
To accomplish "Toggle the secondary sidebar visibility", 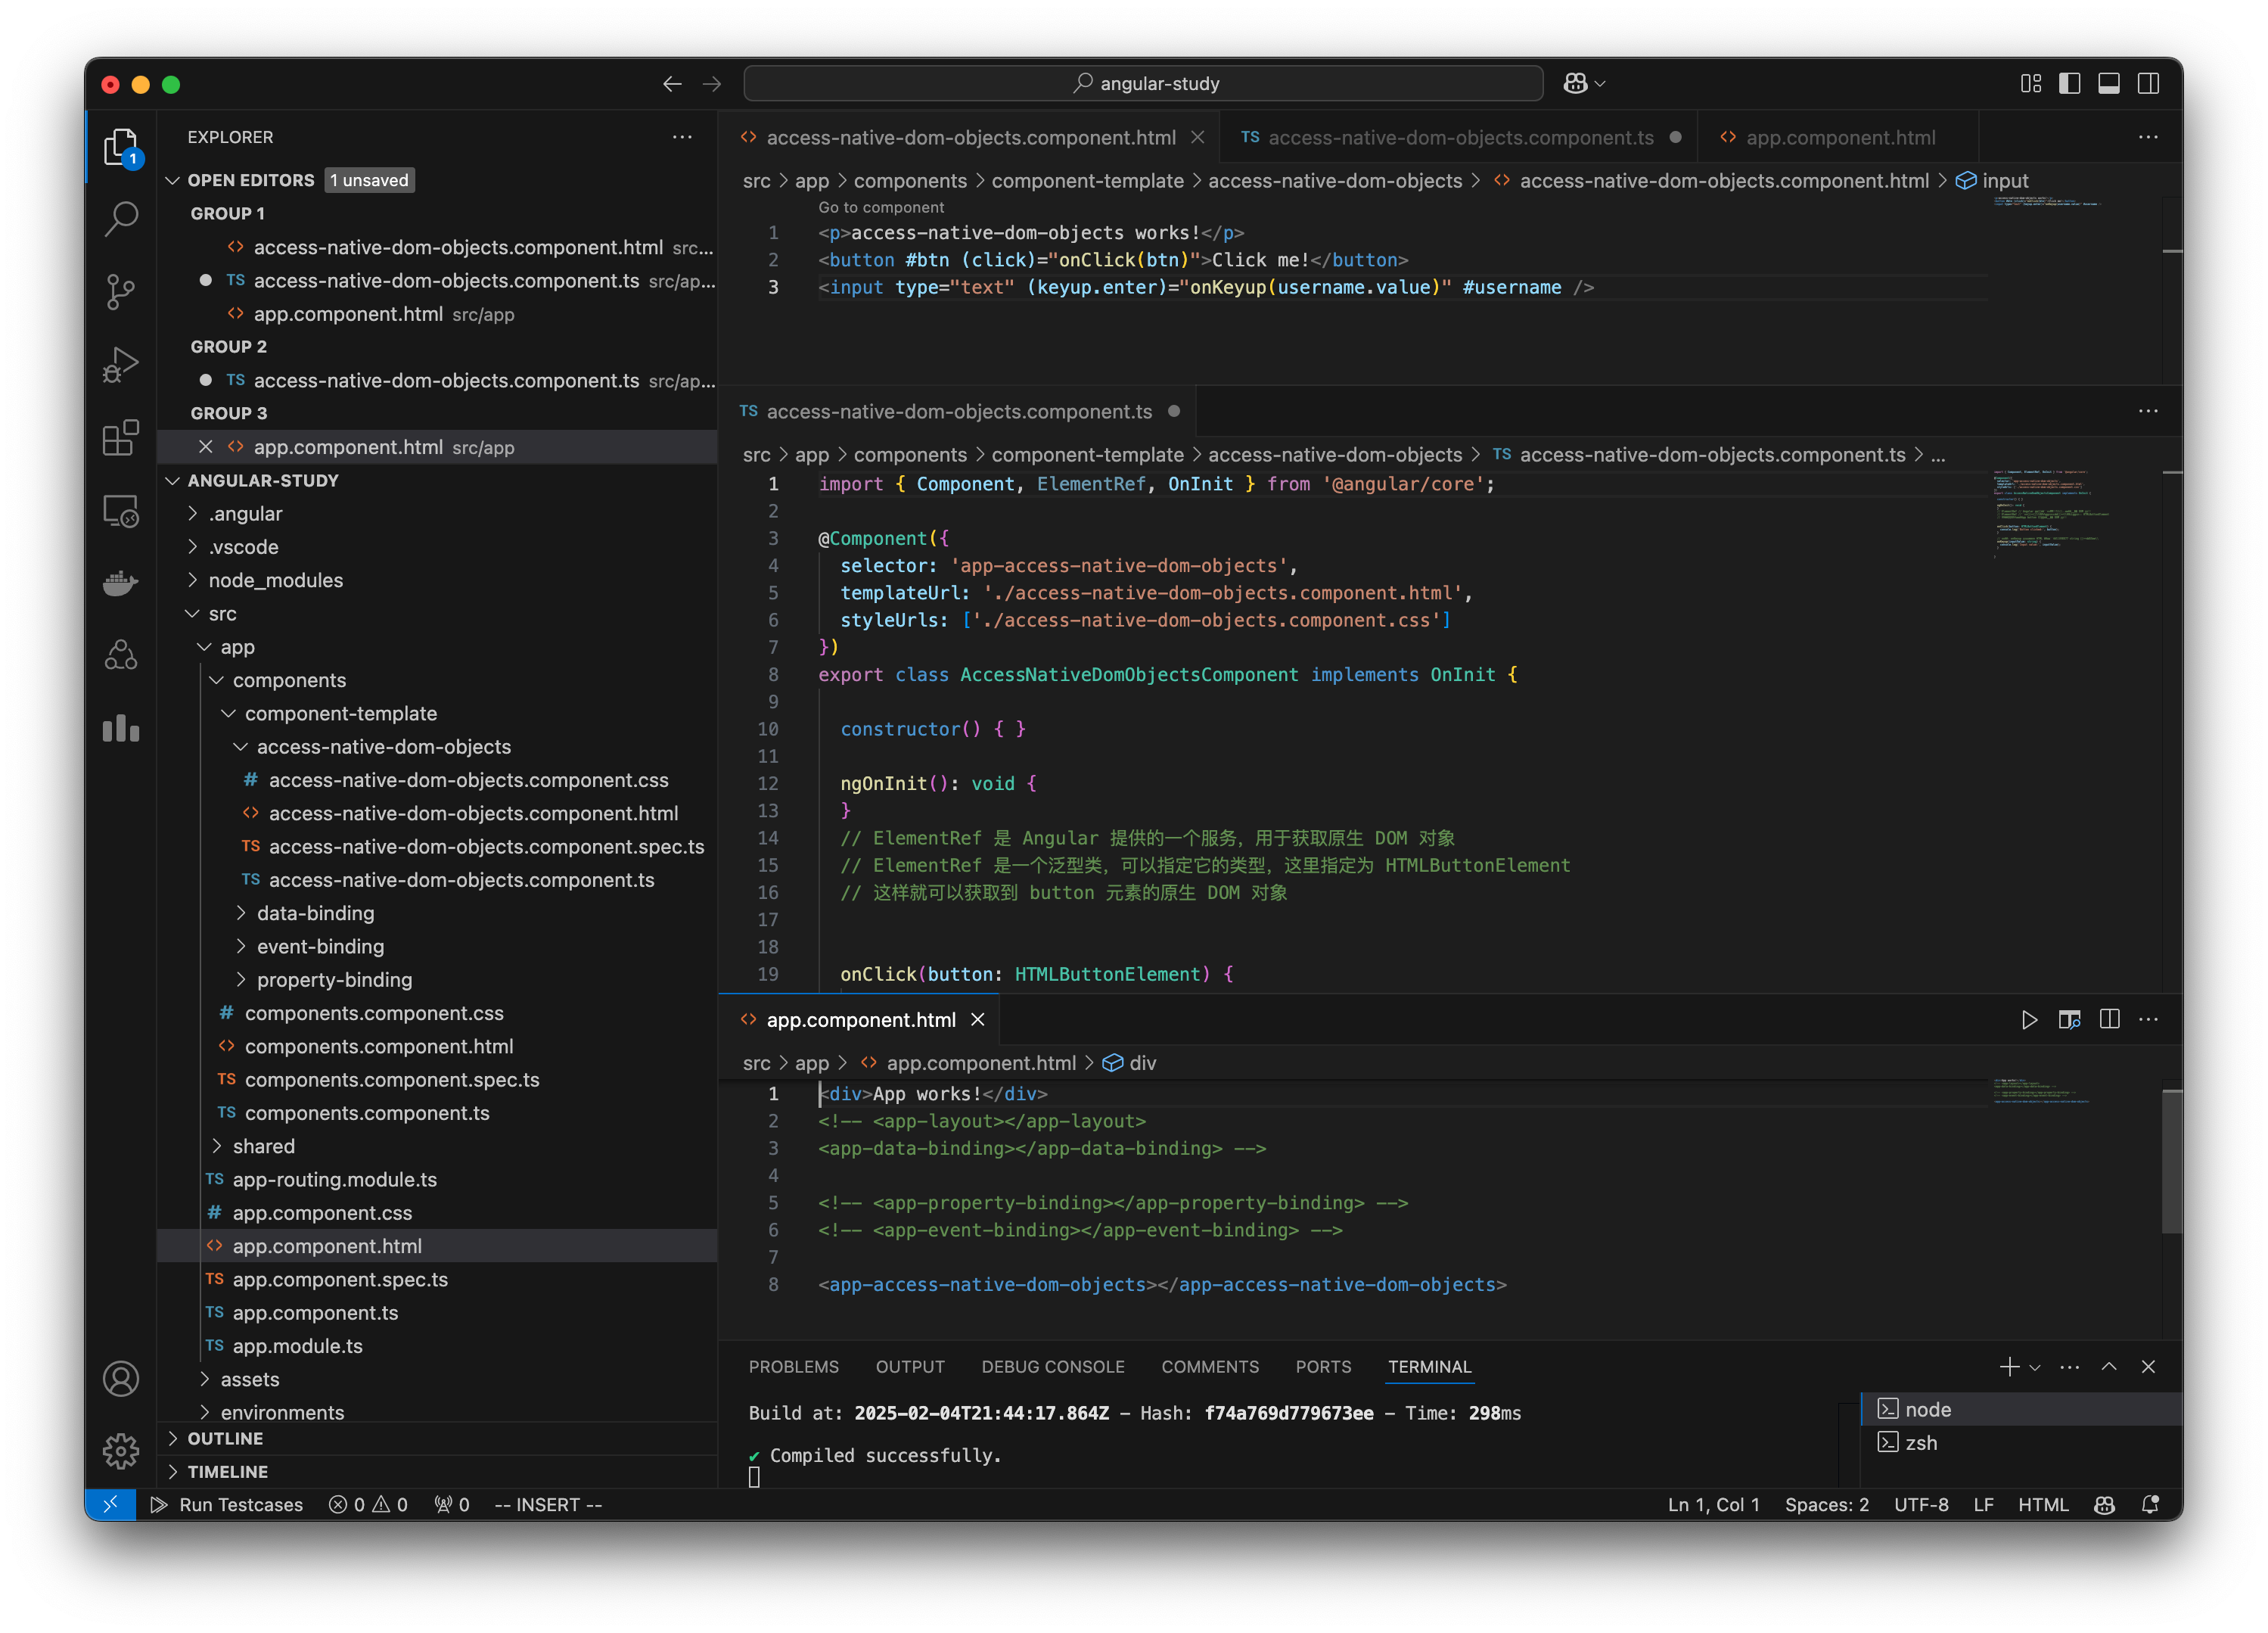I will click(2150, 84).
